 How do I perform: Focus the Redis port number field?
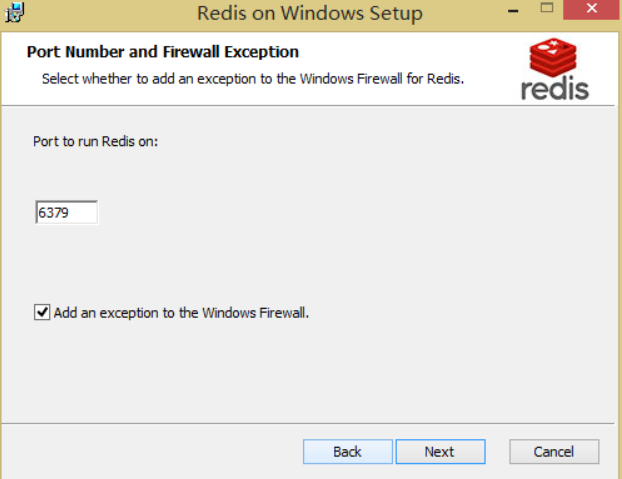67,213
